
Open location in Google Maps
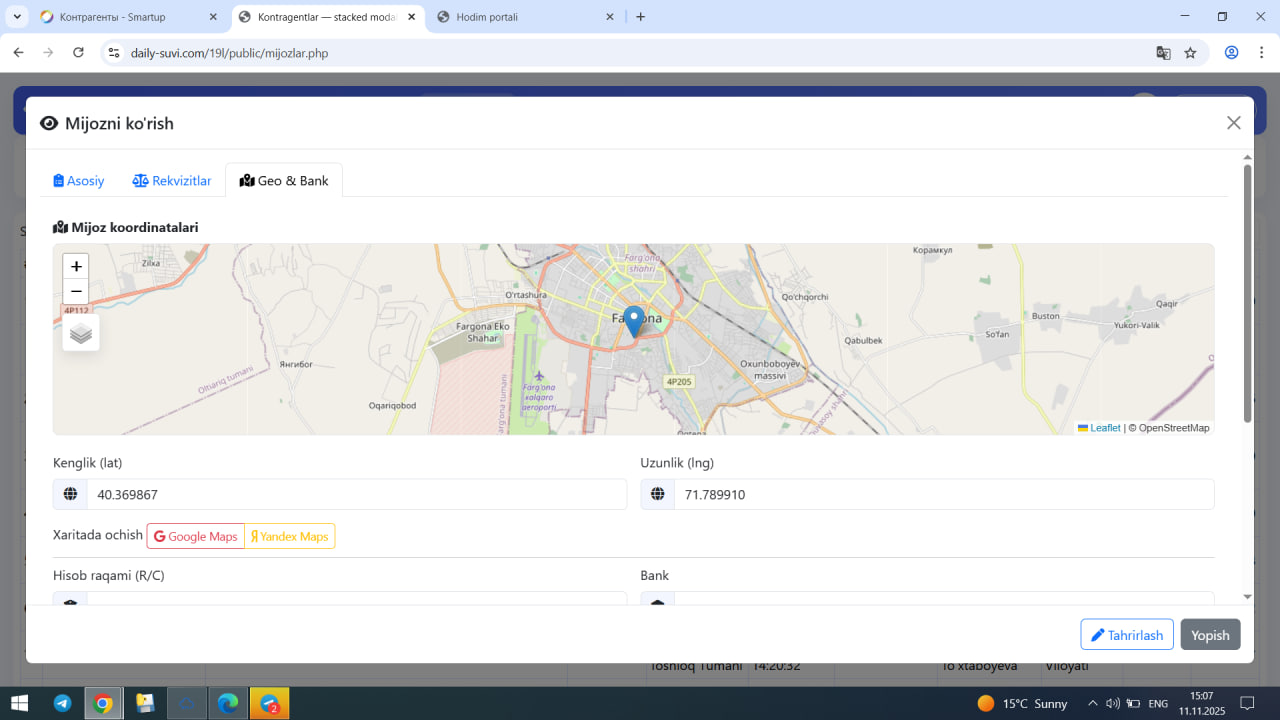pyautogui.click(x=196, y=537)
